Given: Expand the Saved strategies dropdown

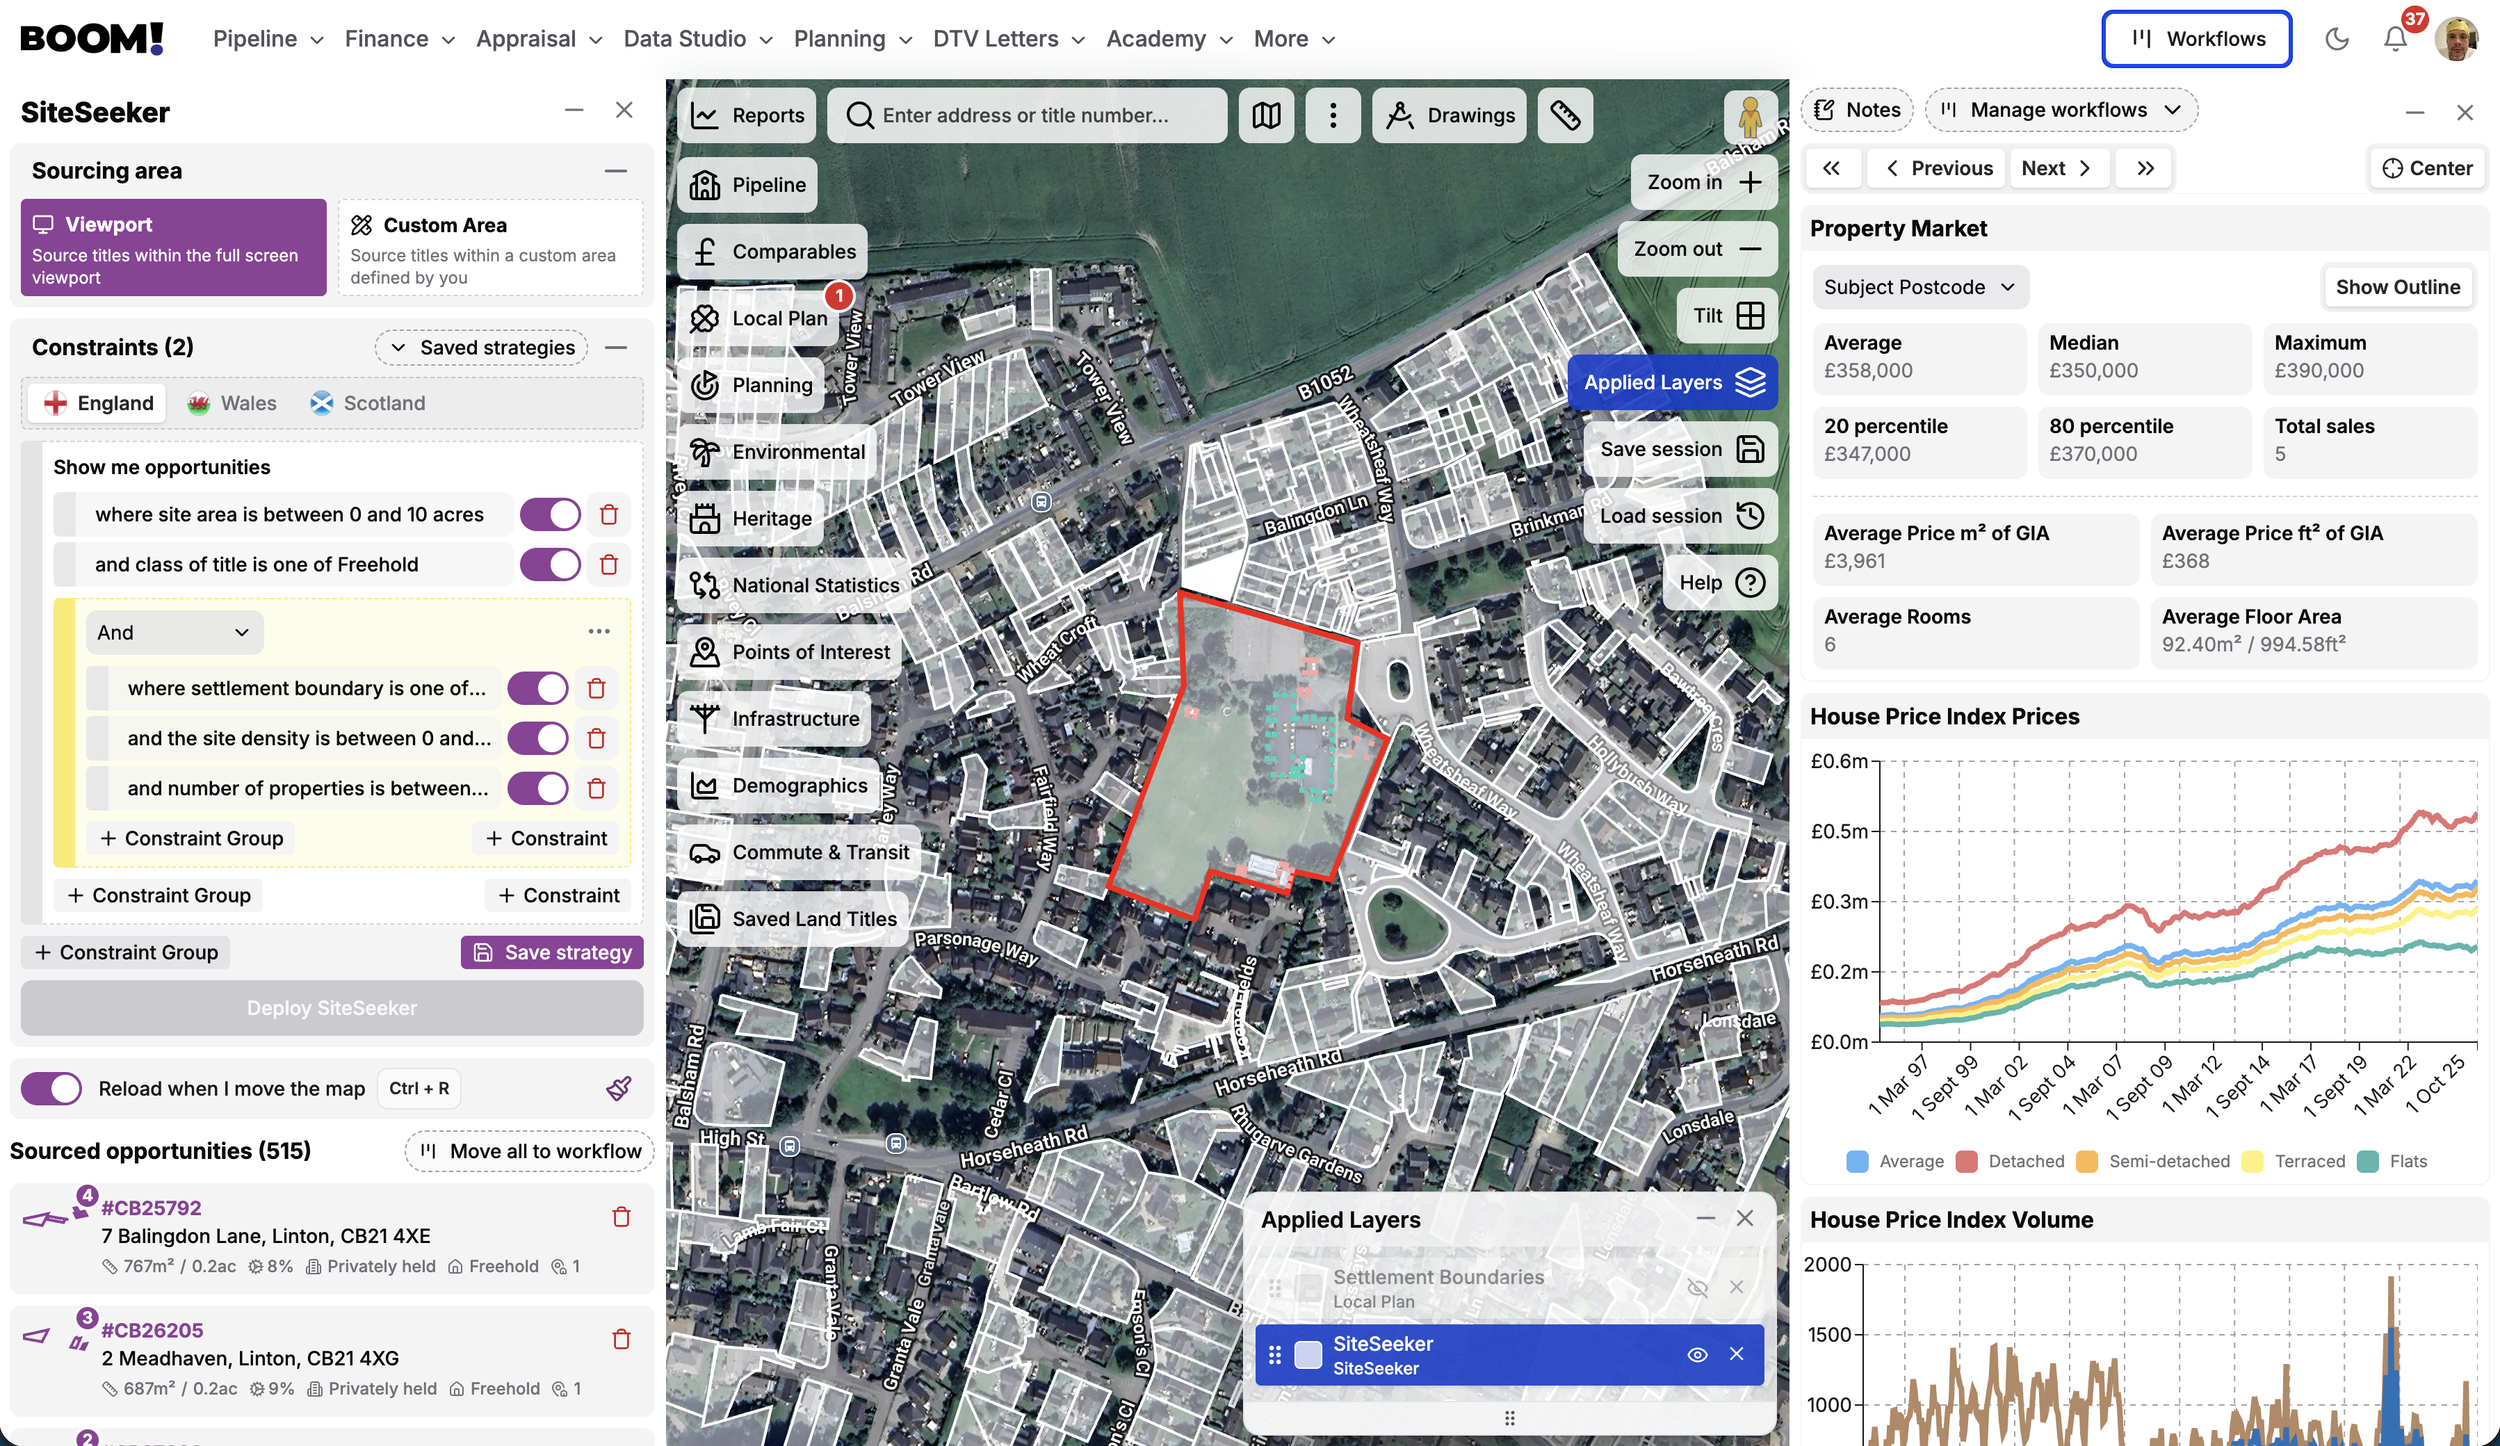Looking at the screenshot, I should [481, 347].
